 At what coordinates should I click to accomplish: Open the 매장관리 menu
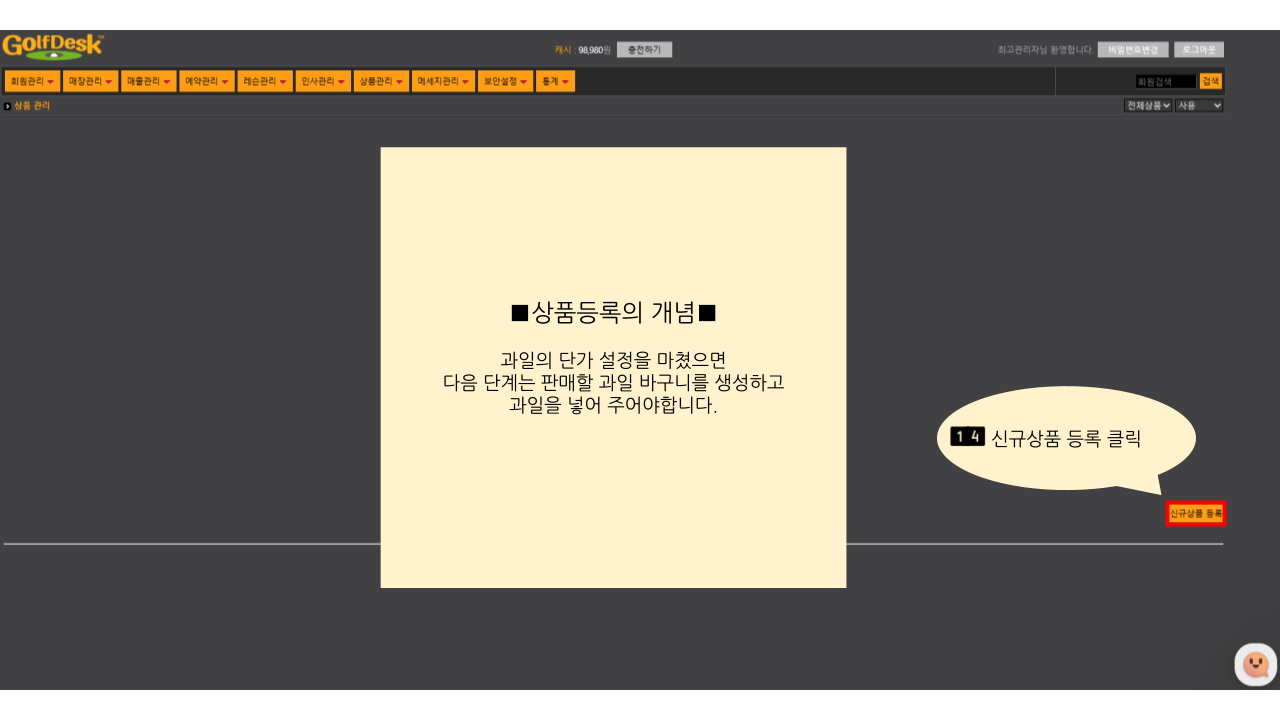[x=90, y=81]
